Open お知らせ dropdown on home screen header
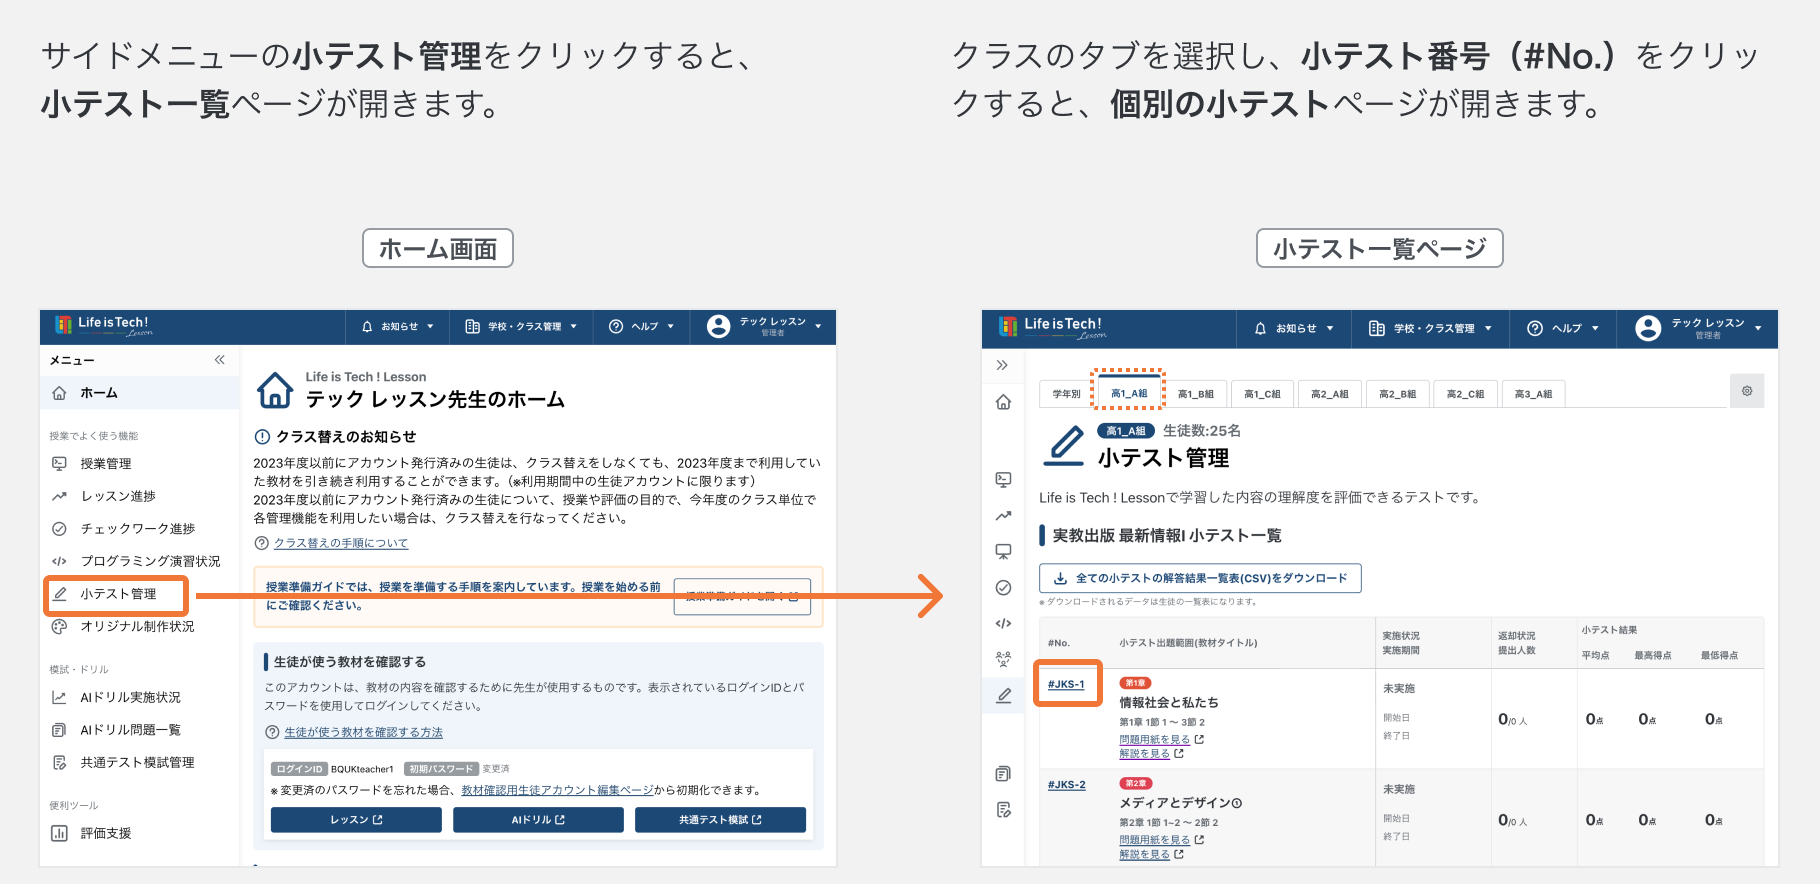Viewport: 1820px width, 884px height. (x=398, y=327)
